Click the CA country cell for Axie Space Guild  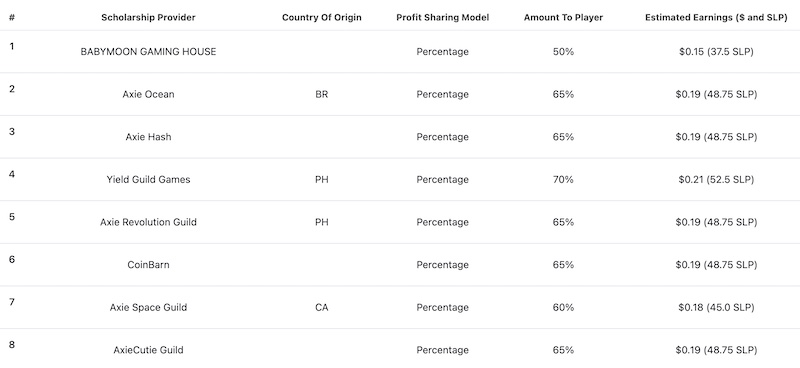pyautogui.click(x=321, y=307)
